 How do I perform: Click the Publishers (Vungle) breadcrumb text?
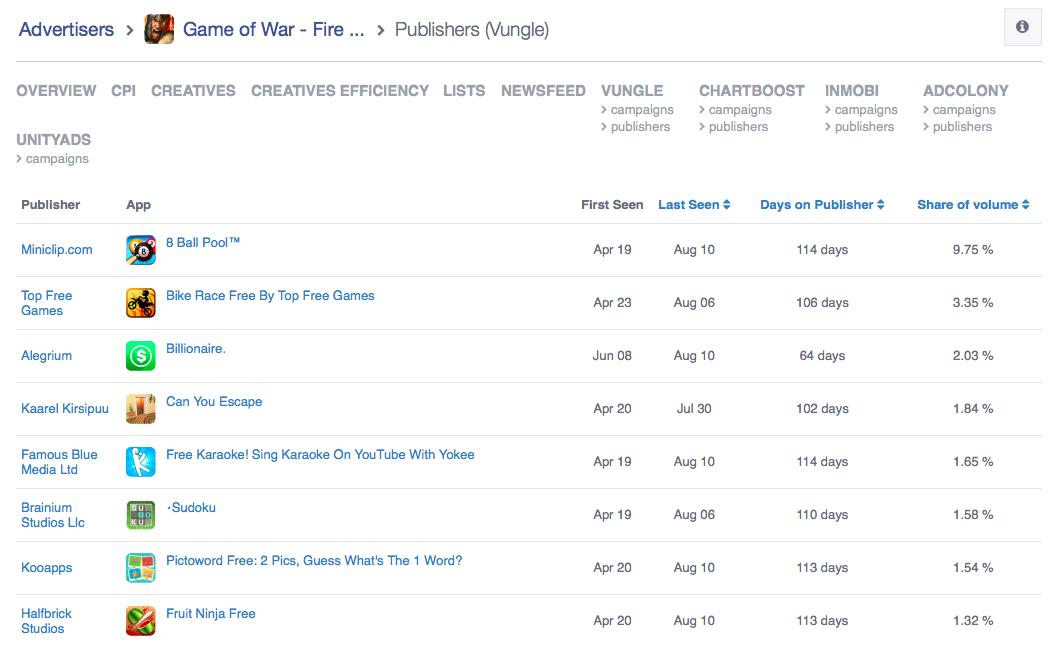(x=472, y=30)
